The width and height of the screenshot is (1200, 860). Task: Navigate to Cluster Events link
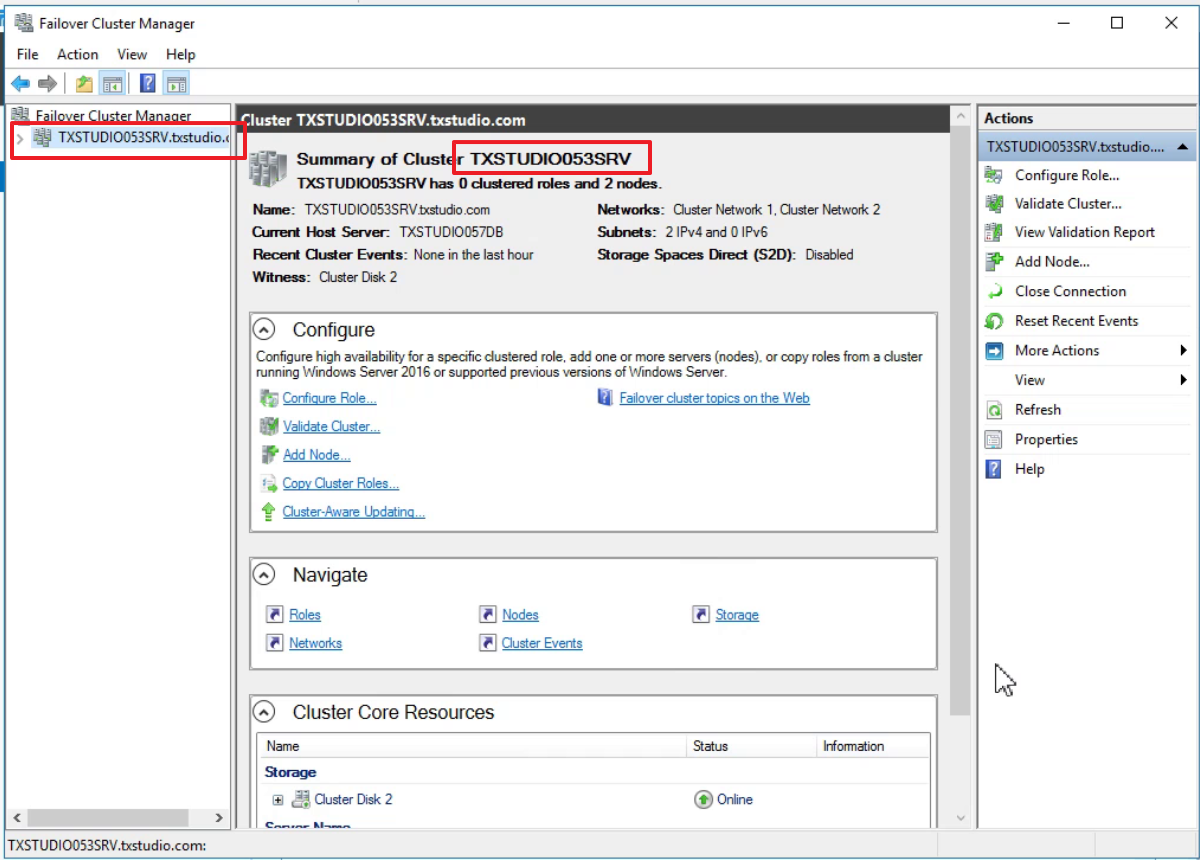point(542,643)
